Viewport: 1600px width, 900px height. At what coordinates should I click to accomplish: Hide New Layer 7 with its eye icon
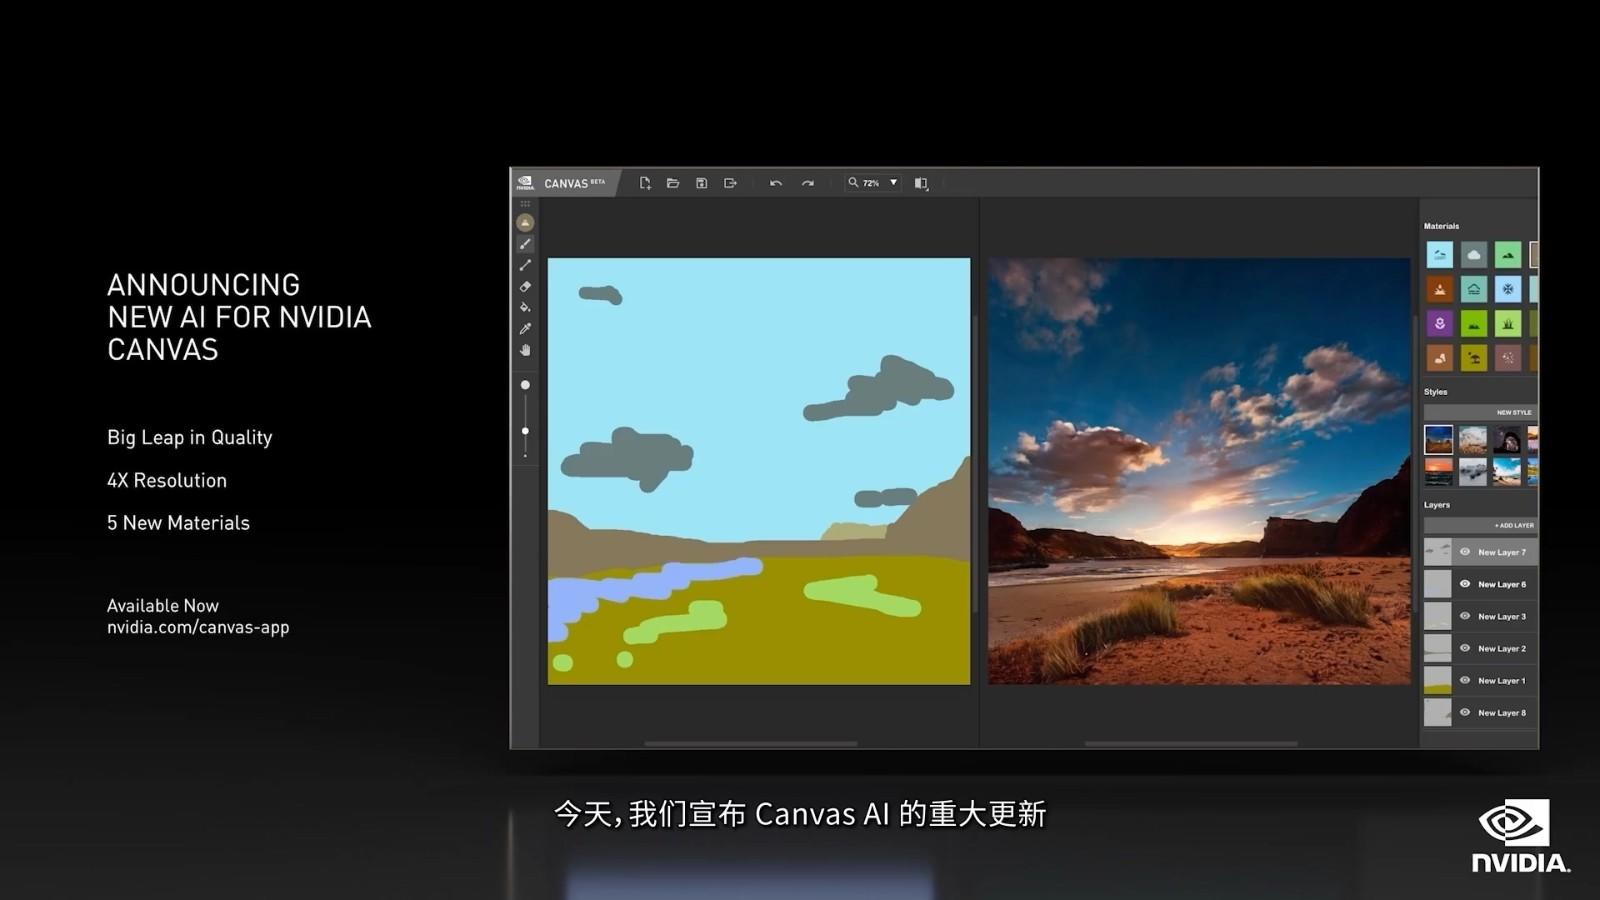pos(1465,552)
